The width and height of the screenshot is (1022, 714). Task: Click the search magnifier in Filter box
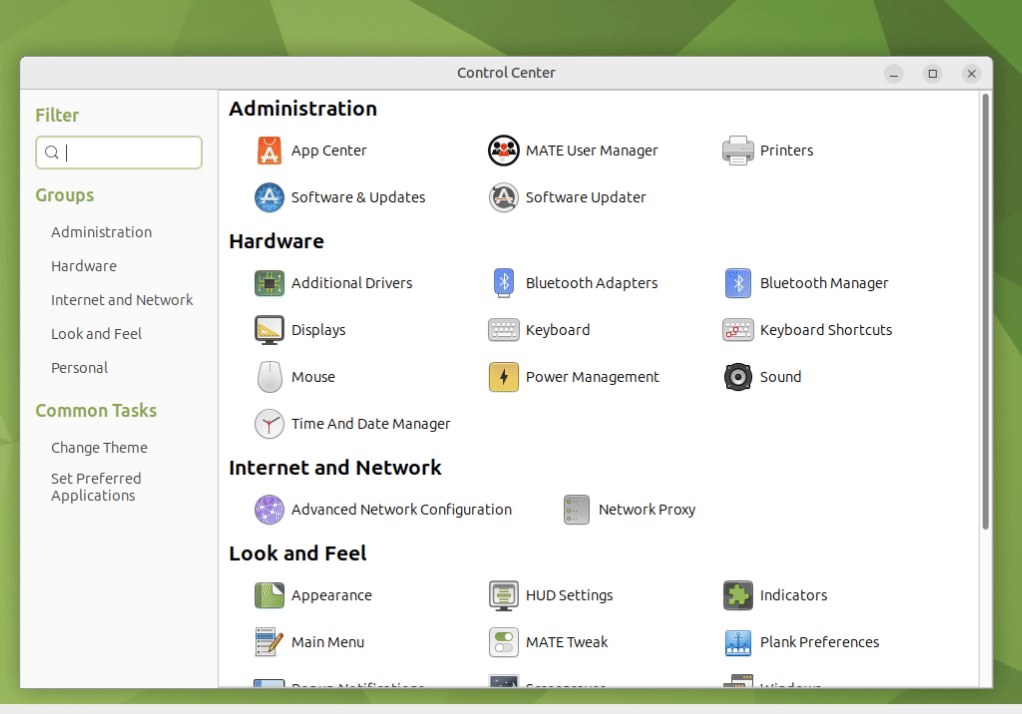point(51,153)
